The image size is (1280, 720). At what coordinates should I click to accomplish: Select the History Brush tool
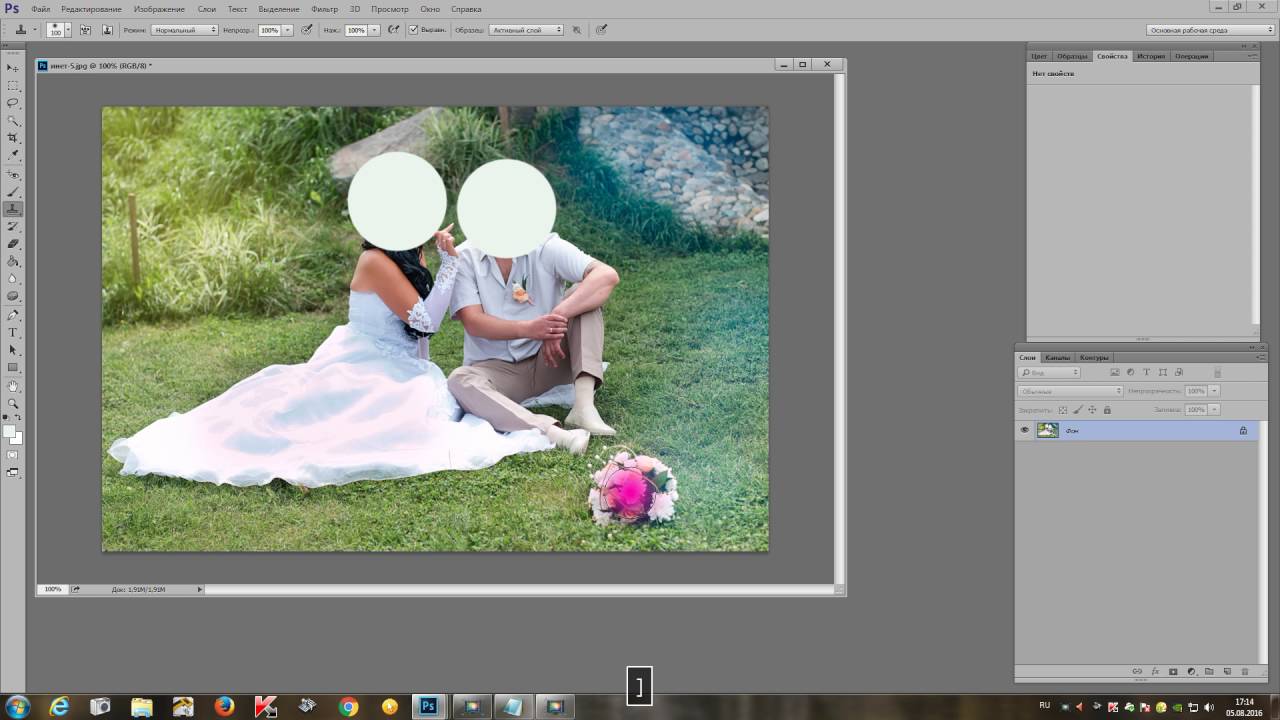(13, 227)
